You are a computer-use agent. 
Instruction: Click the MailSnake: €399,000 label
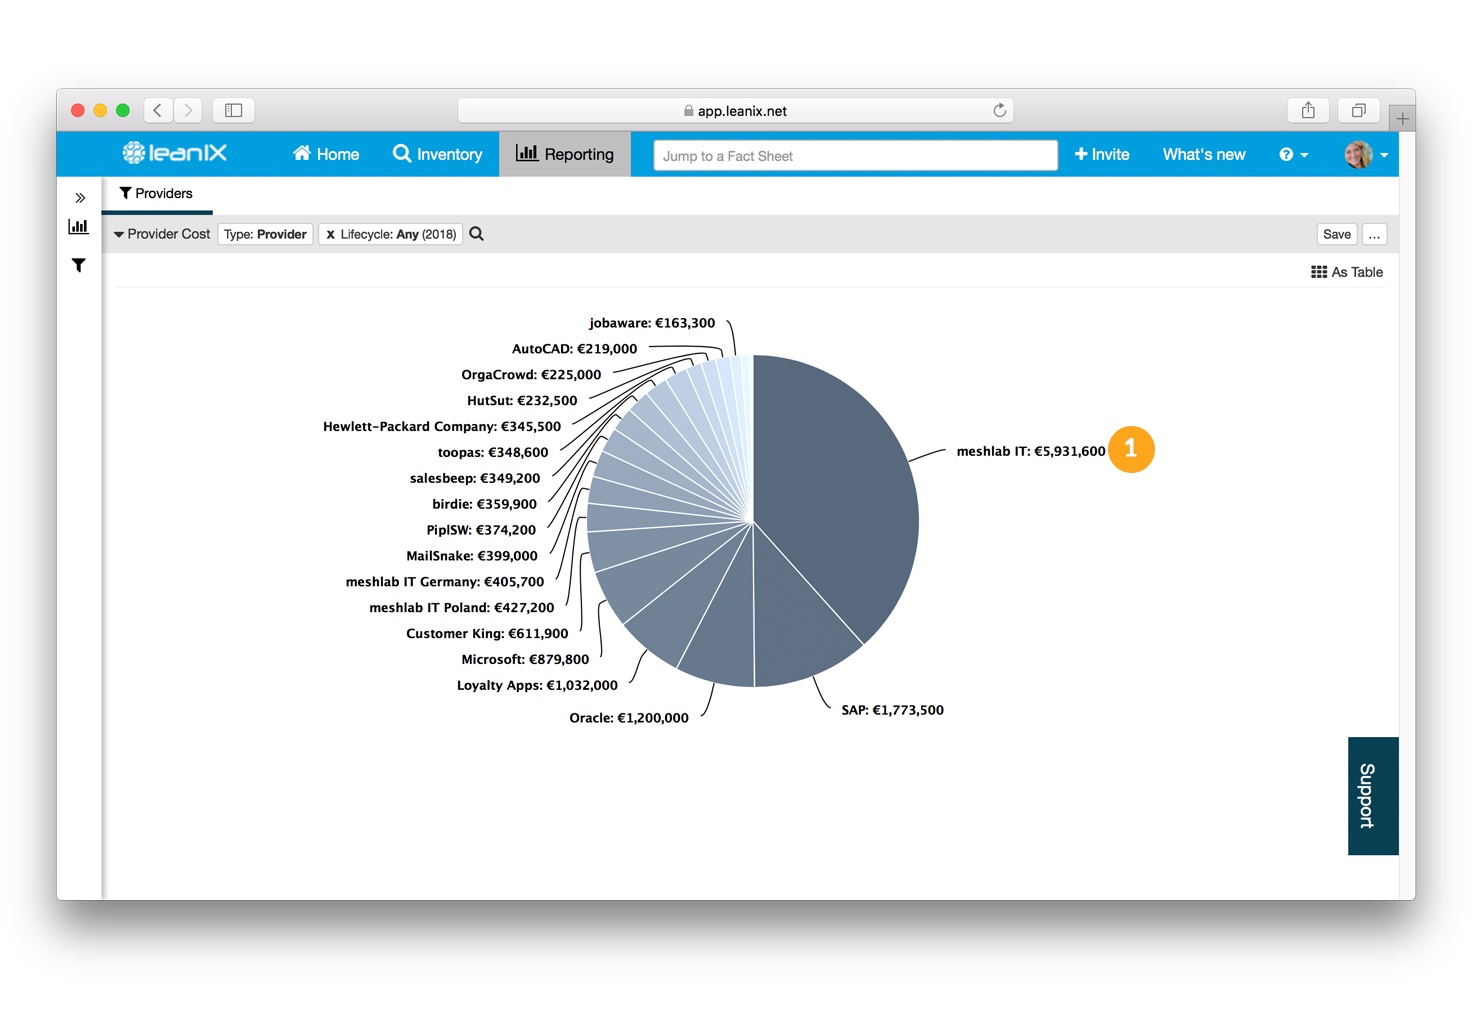[472, 556]
